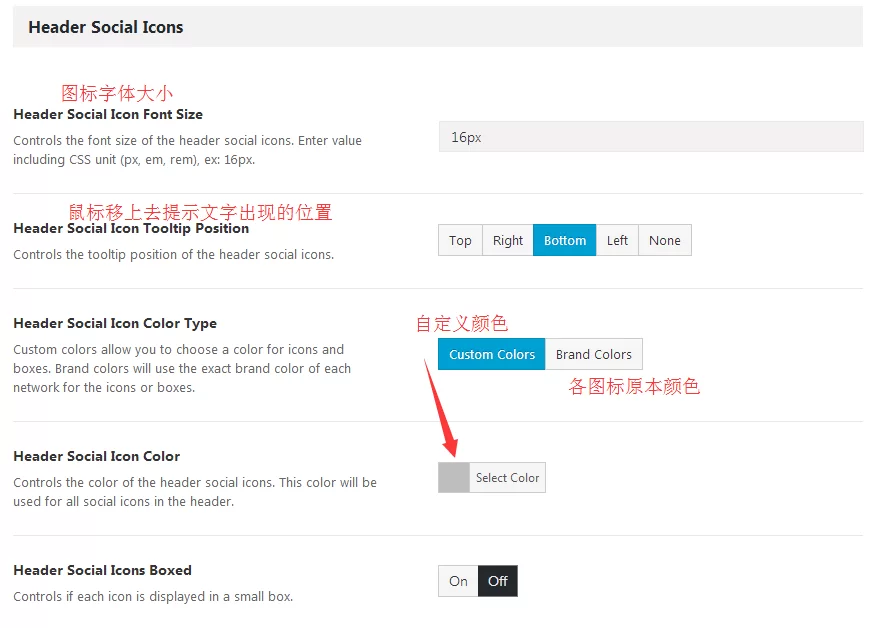Select the Bottom tooltip position
Screen dimensions: 876x628
click(x=565, y=240)
